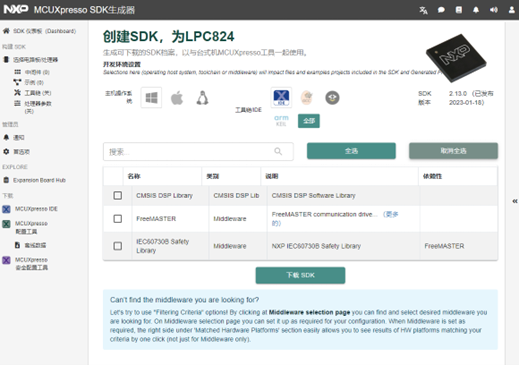Open MCUXpresso IDE download entry
This screenshot has height=365, width=519.
click(x=36, y=209)
